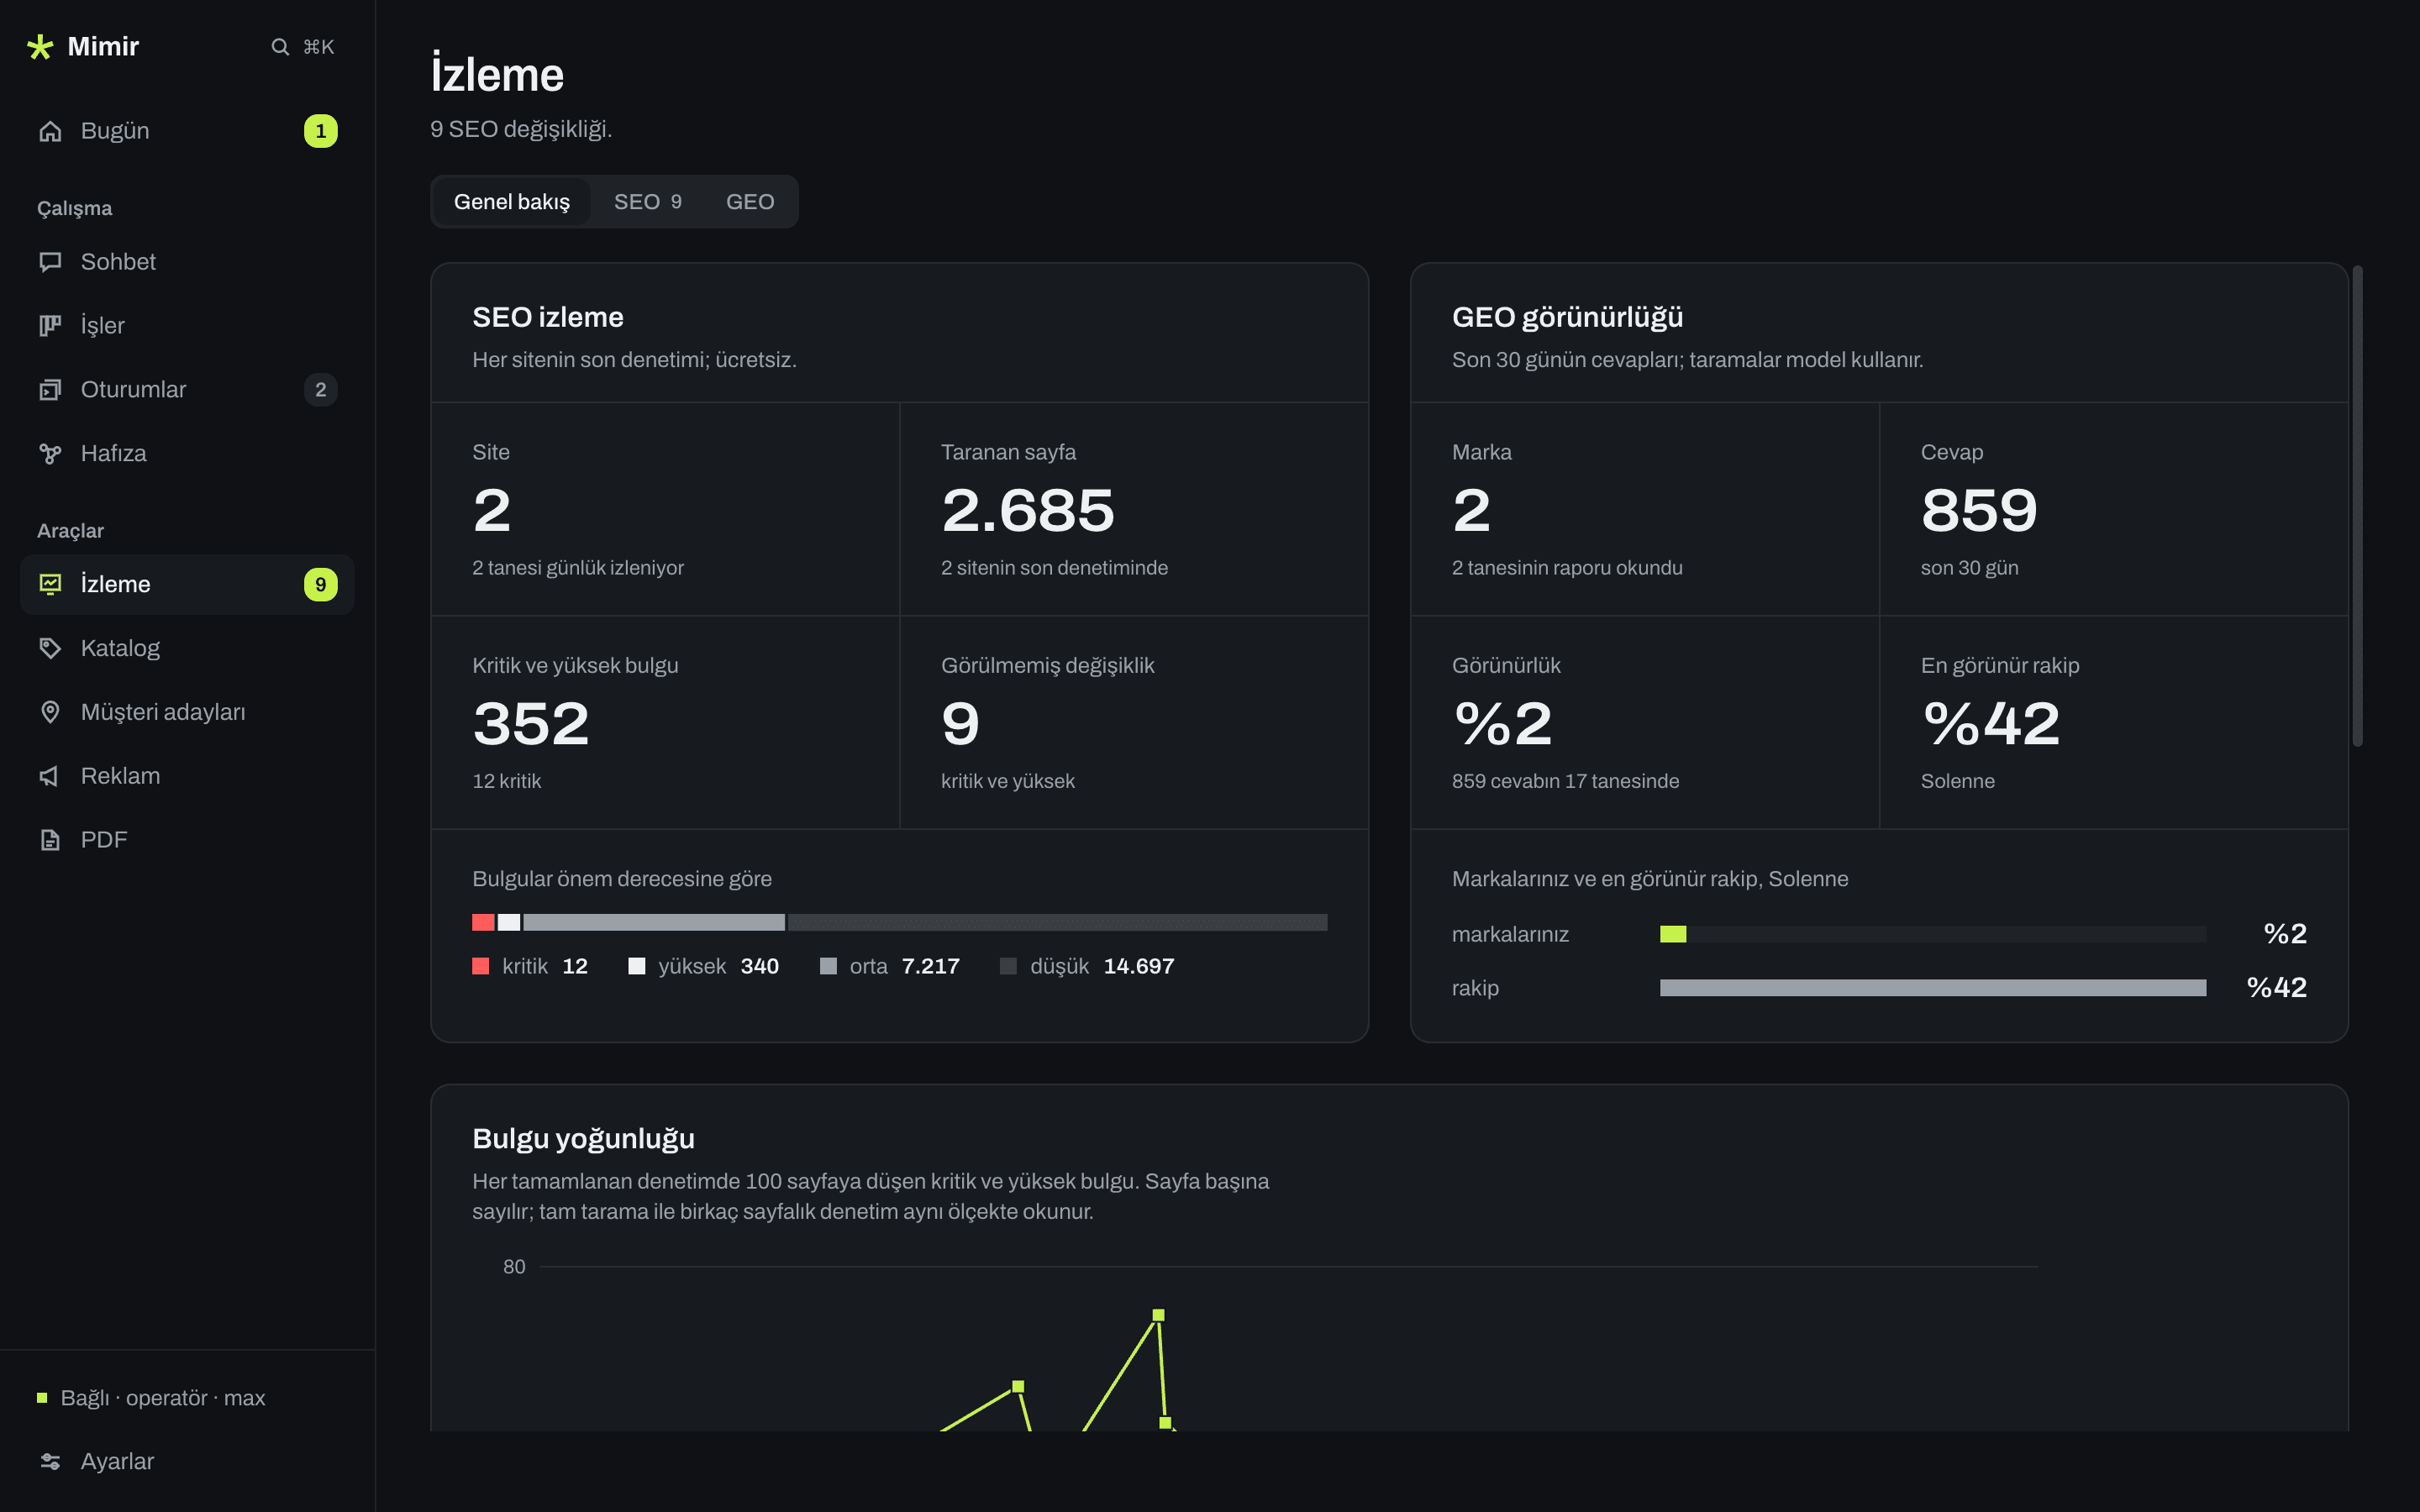Click the Cevap value 859
Image resolution: width=2420 pixels, height=1512 pixels.
pos(1979,510)
